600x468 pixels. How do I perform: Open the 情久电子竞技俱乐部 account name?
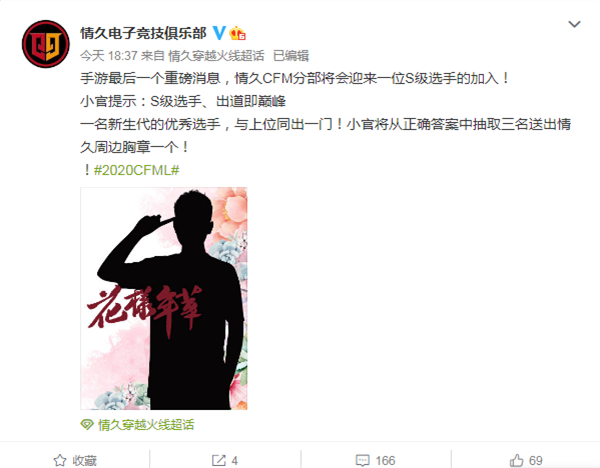(x=143, y=34)
